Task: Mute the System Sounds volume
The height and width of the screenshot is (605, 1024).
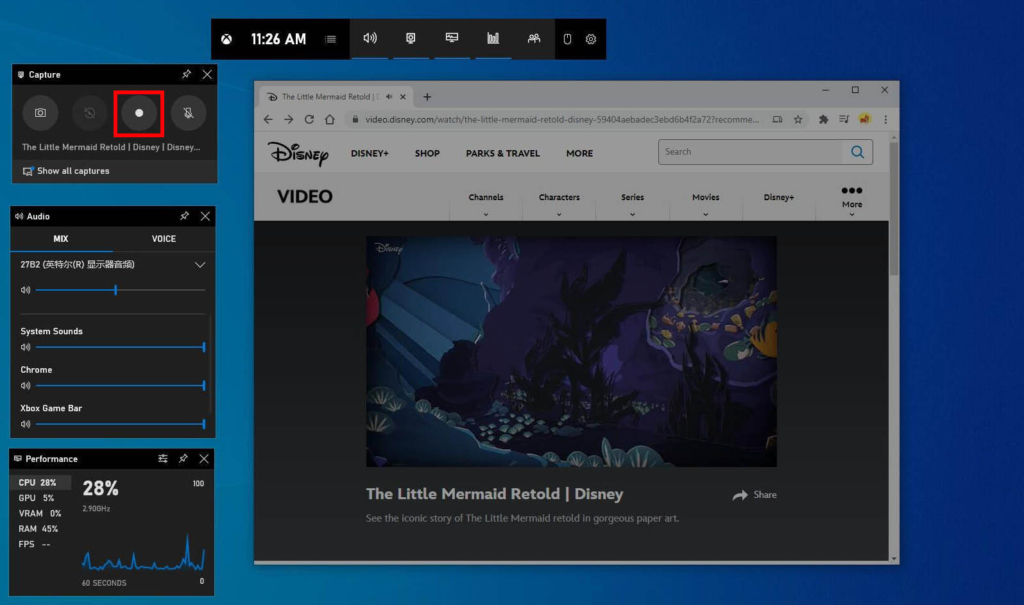Action: 25,347
